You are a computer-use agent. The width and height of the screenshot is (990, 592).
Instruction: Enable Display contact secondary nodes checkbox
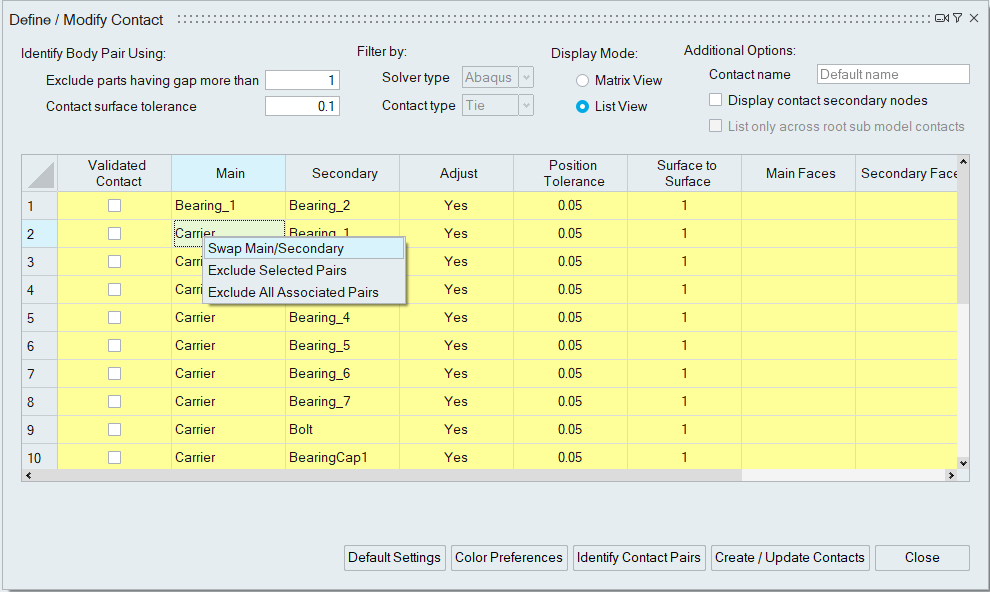pyautogui.click(x=715, y=100)
